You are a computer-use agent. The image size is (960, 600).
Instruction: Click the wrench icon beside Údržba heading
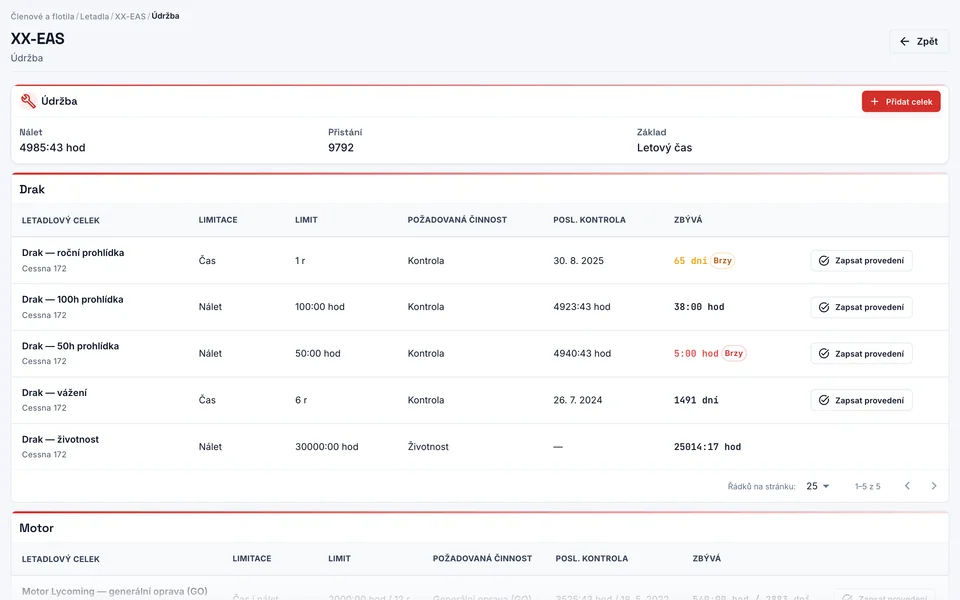28,101
